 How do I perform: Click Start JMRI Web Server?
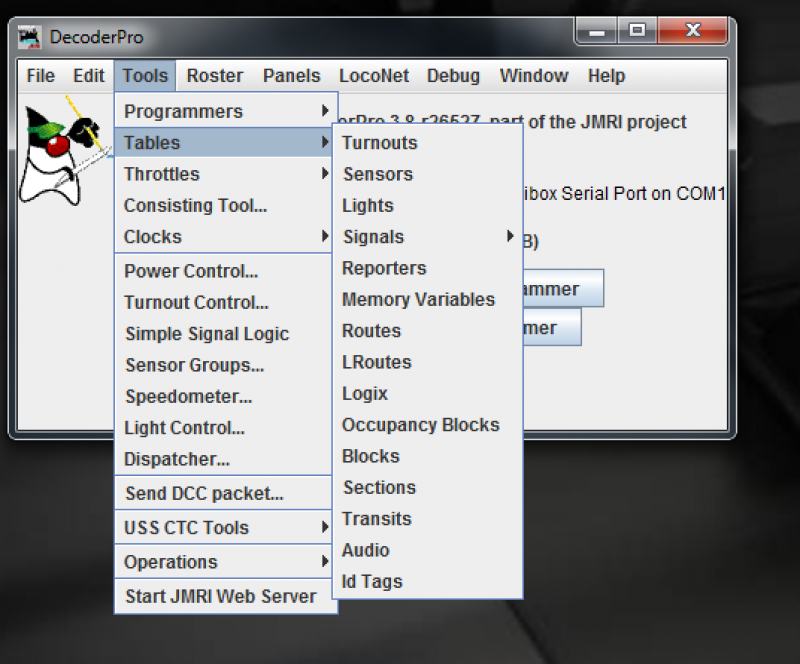coord(225,596)
